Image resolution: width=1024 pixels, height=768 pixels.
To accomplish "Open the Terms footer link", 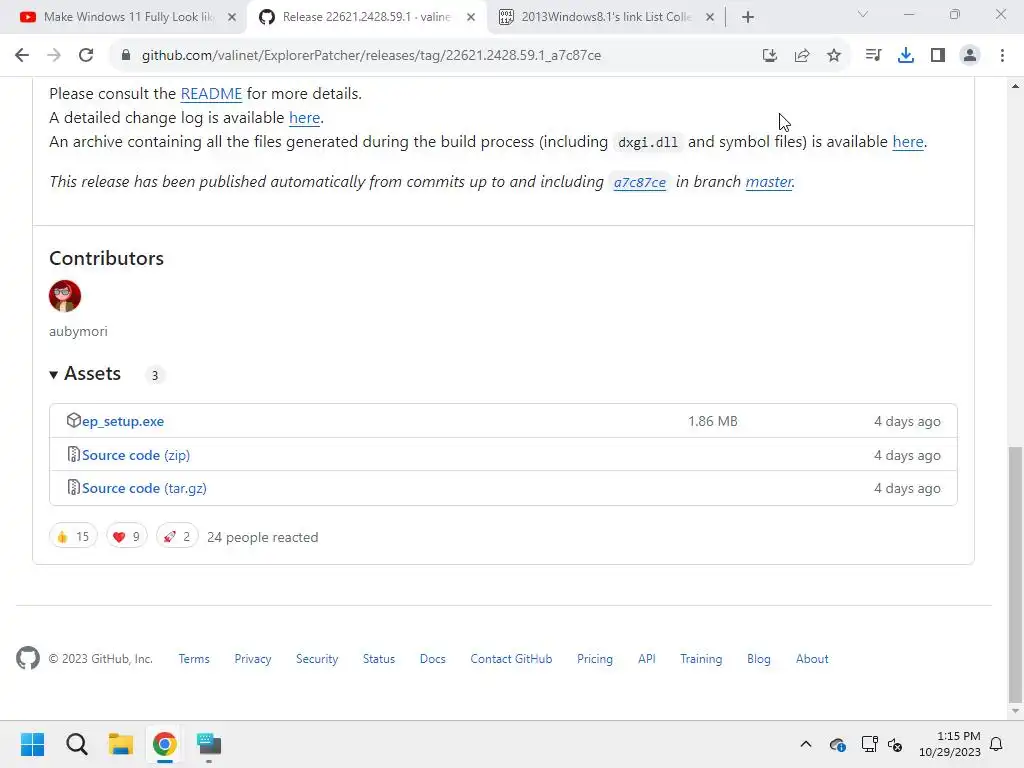I will click(x=194, y=659).
